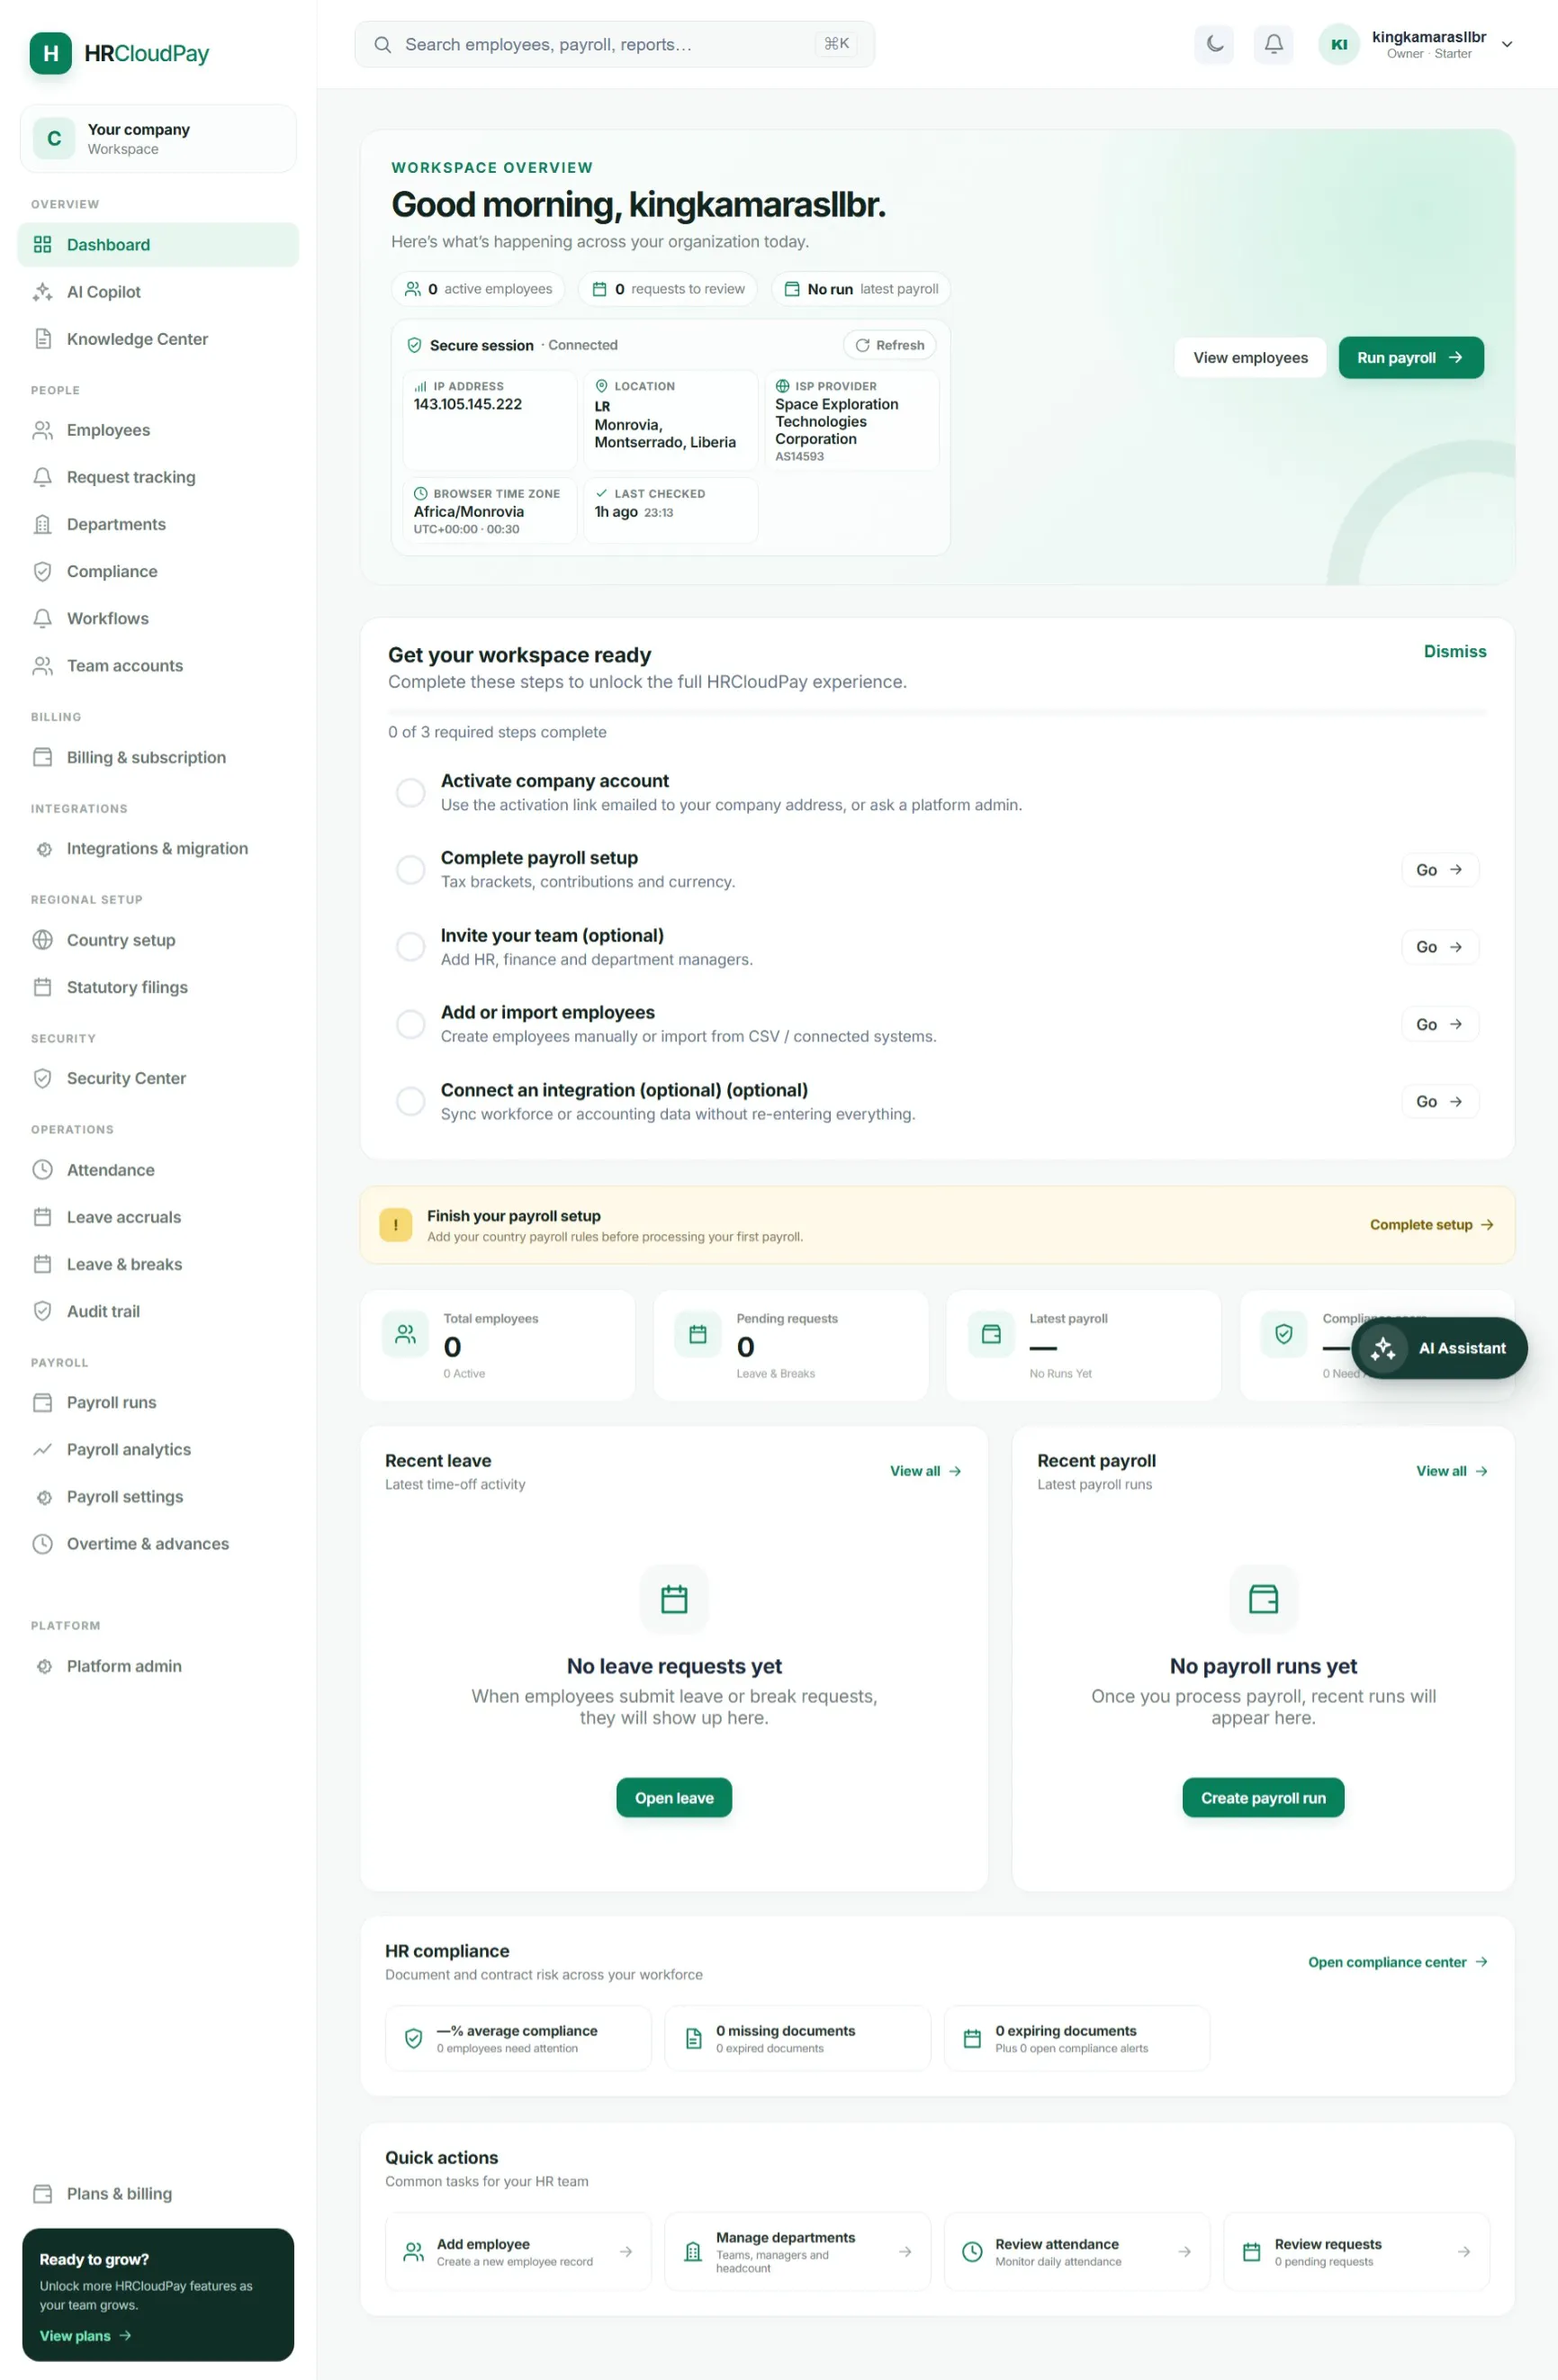Click the KI user avatar
1558x2380 pixels.
pyautogui.click(x=1339, y=44)
